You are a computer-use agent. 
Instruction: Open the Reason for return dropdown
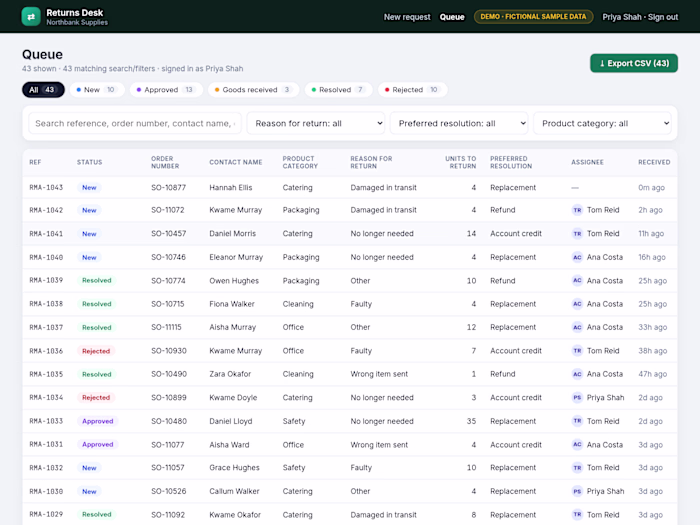click(315, 123)
